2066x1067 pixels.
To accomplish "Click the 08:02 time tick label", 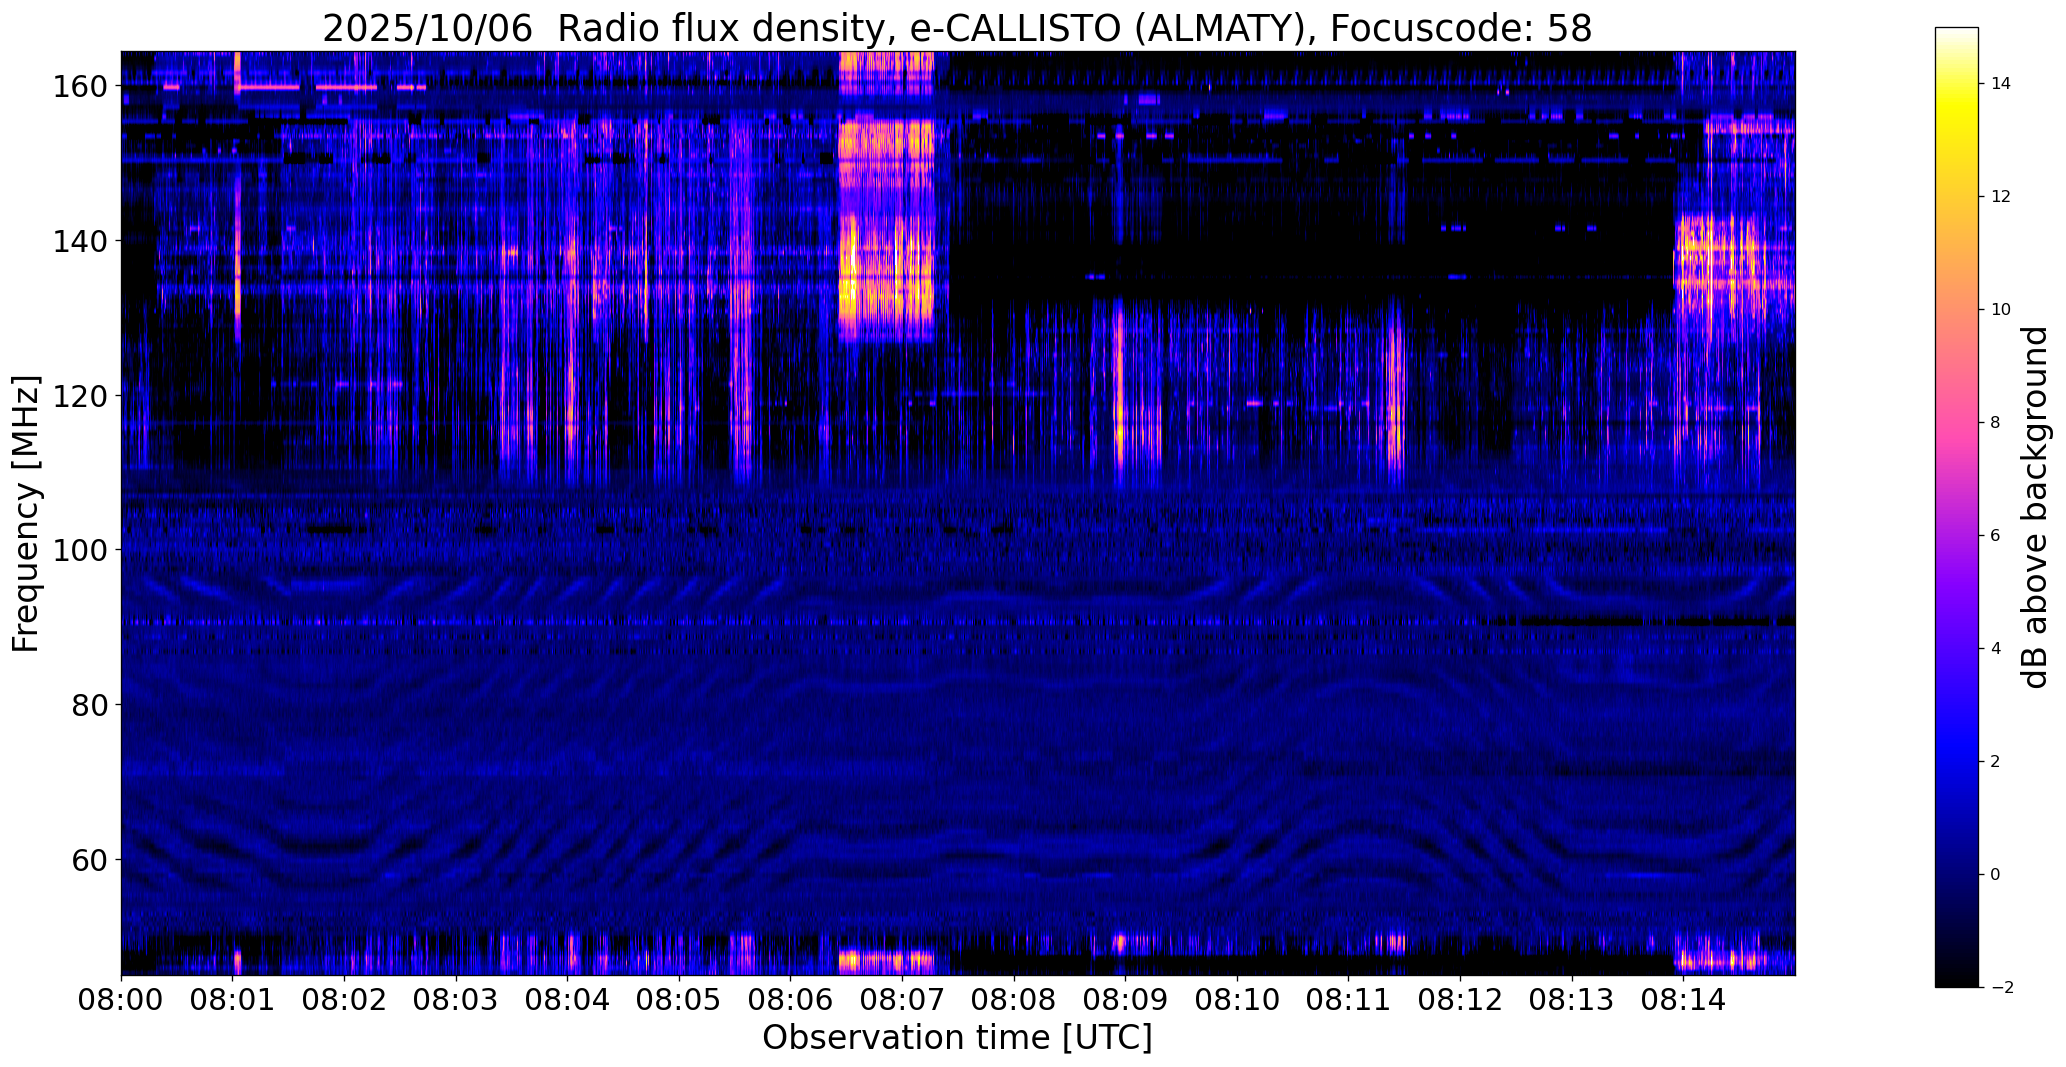I will click(x=345, y=999).
